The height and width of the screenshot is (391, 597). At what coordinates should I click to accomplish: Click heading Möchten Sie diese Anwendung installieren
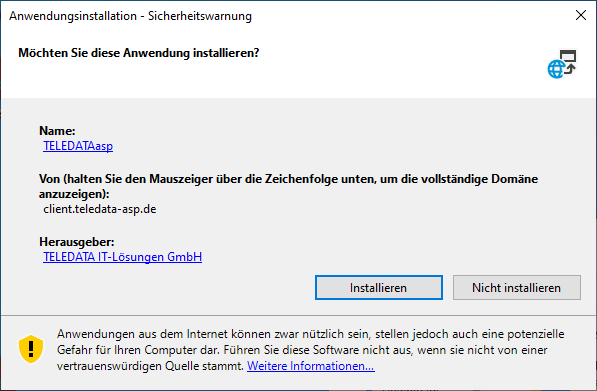139,53
